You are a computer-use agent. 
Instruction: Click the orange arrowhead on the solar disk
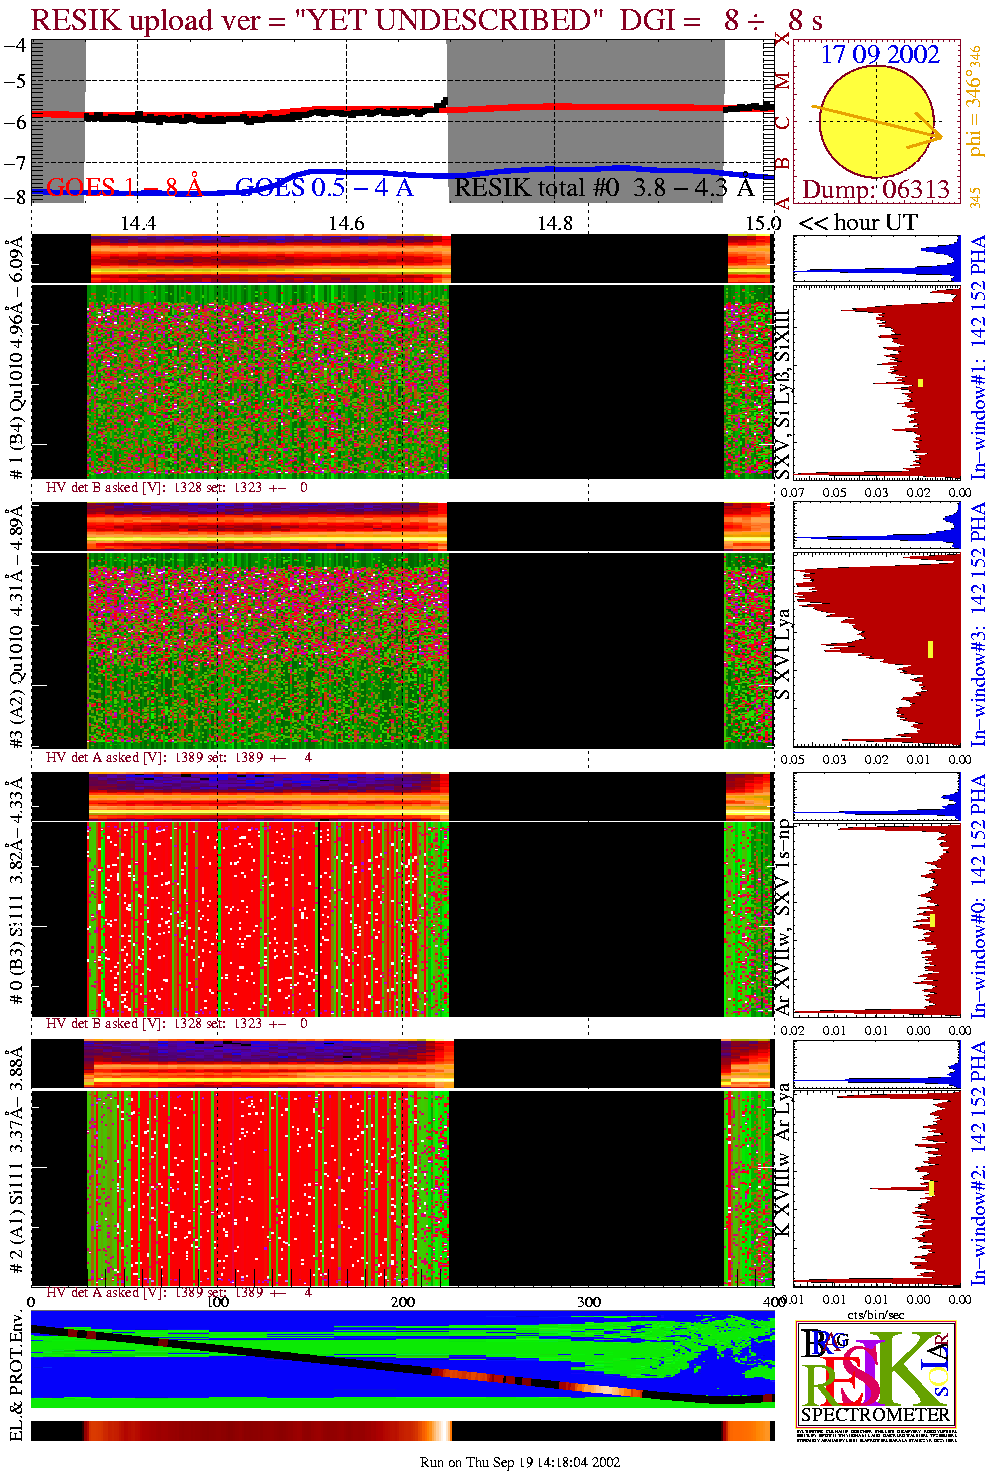[935, 135]
